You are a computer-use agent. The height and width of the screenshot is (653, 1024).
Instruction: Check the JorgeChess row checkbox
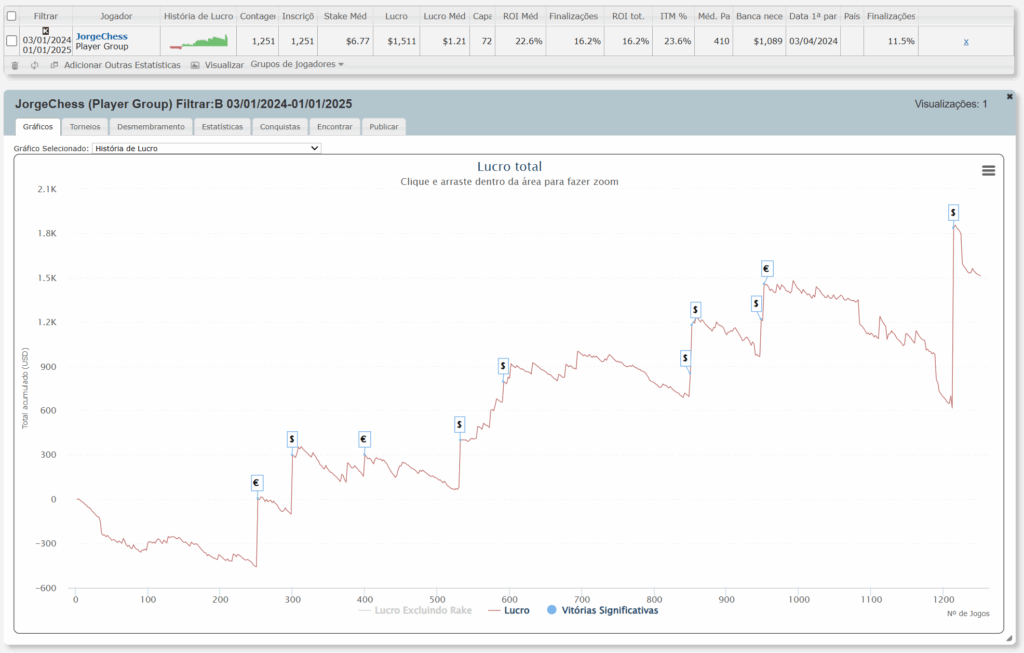pos(11,41)
